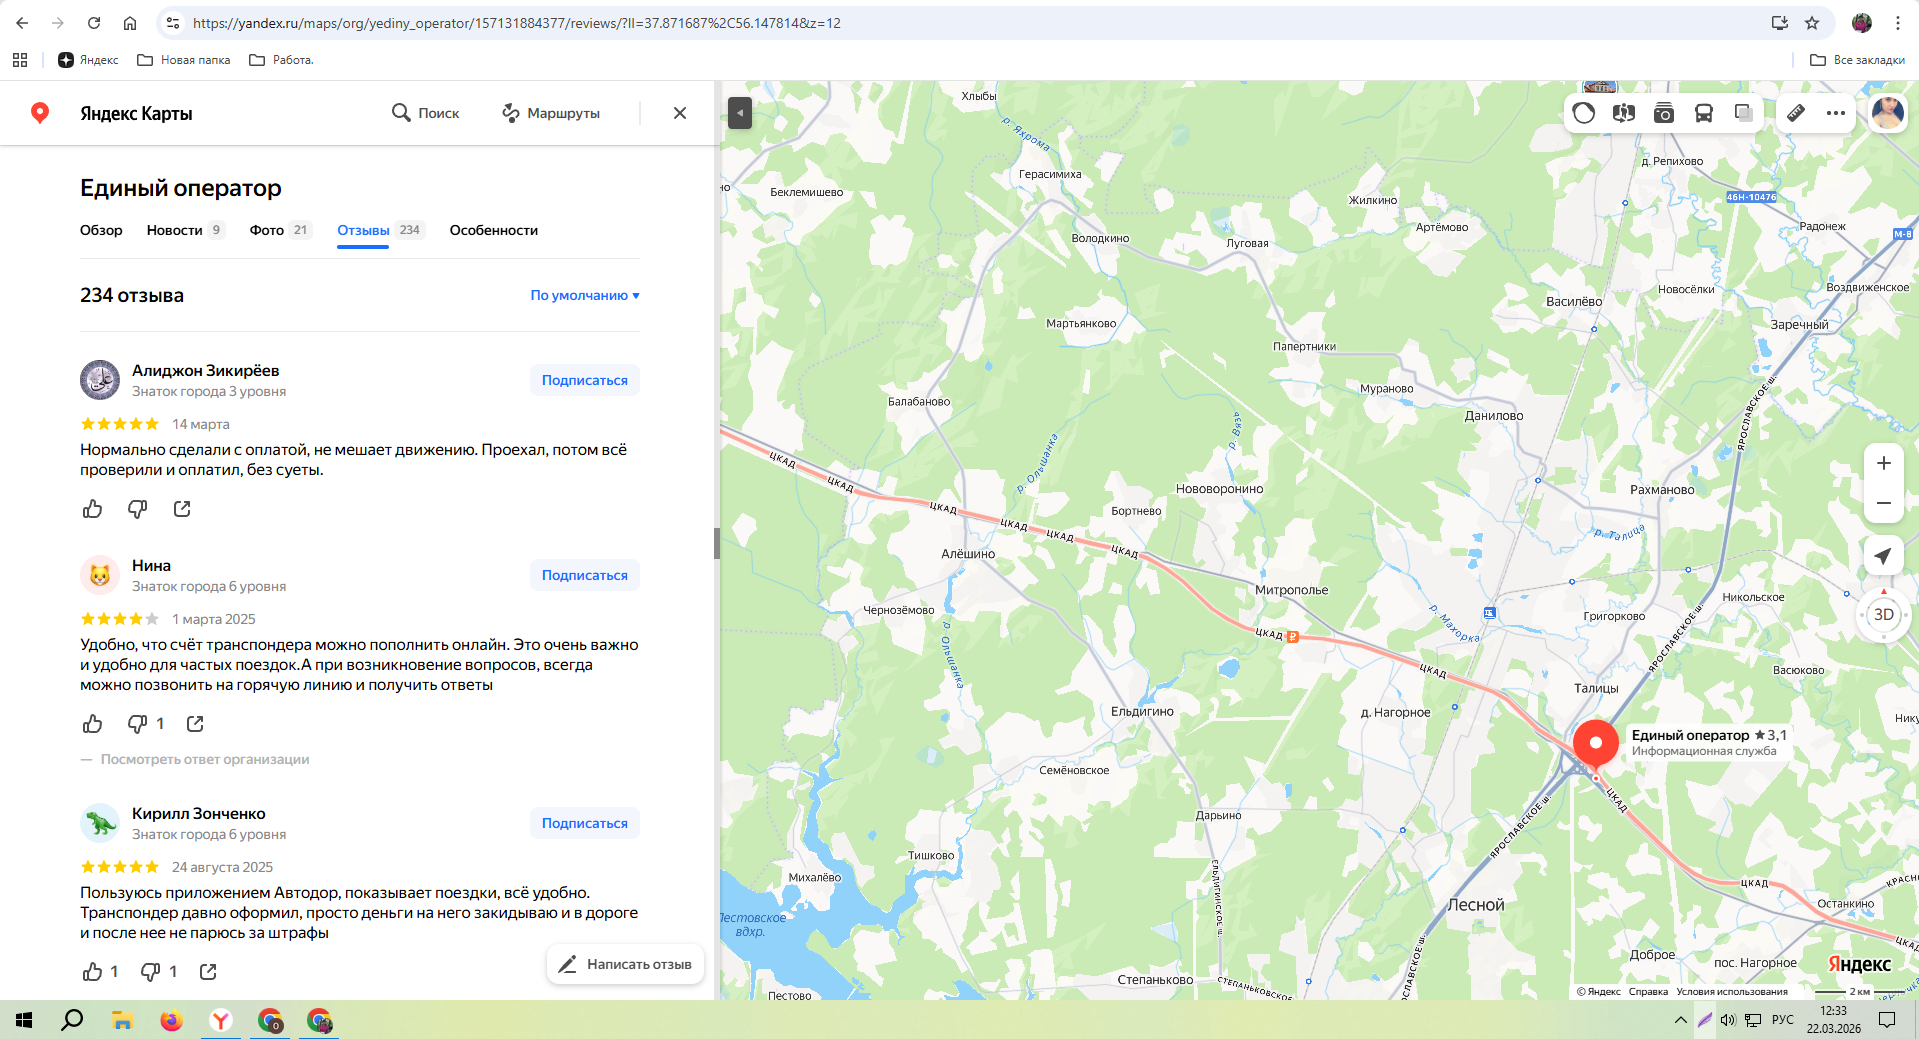
Task: Open Windows search from the taskbar
Action: [x=72, y=1021]
